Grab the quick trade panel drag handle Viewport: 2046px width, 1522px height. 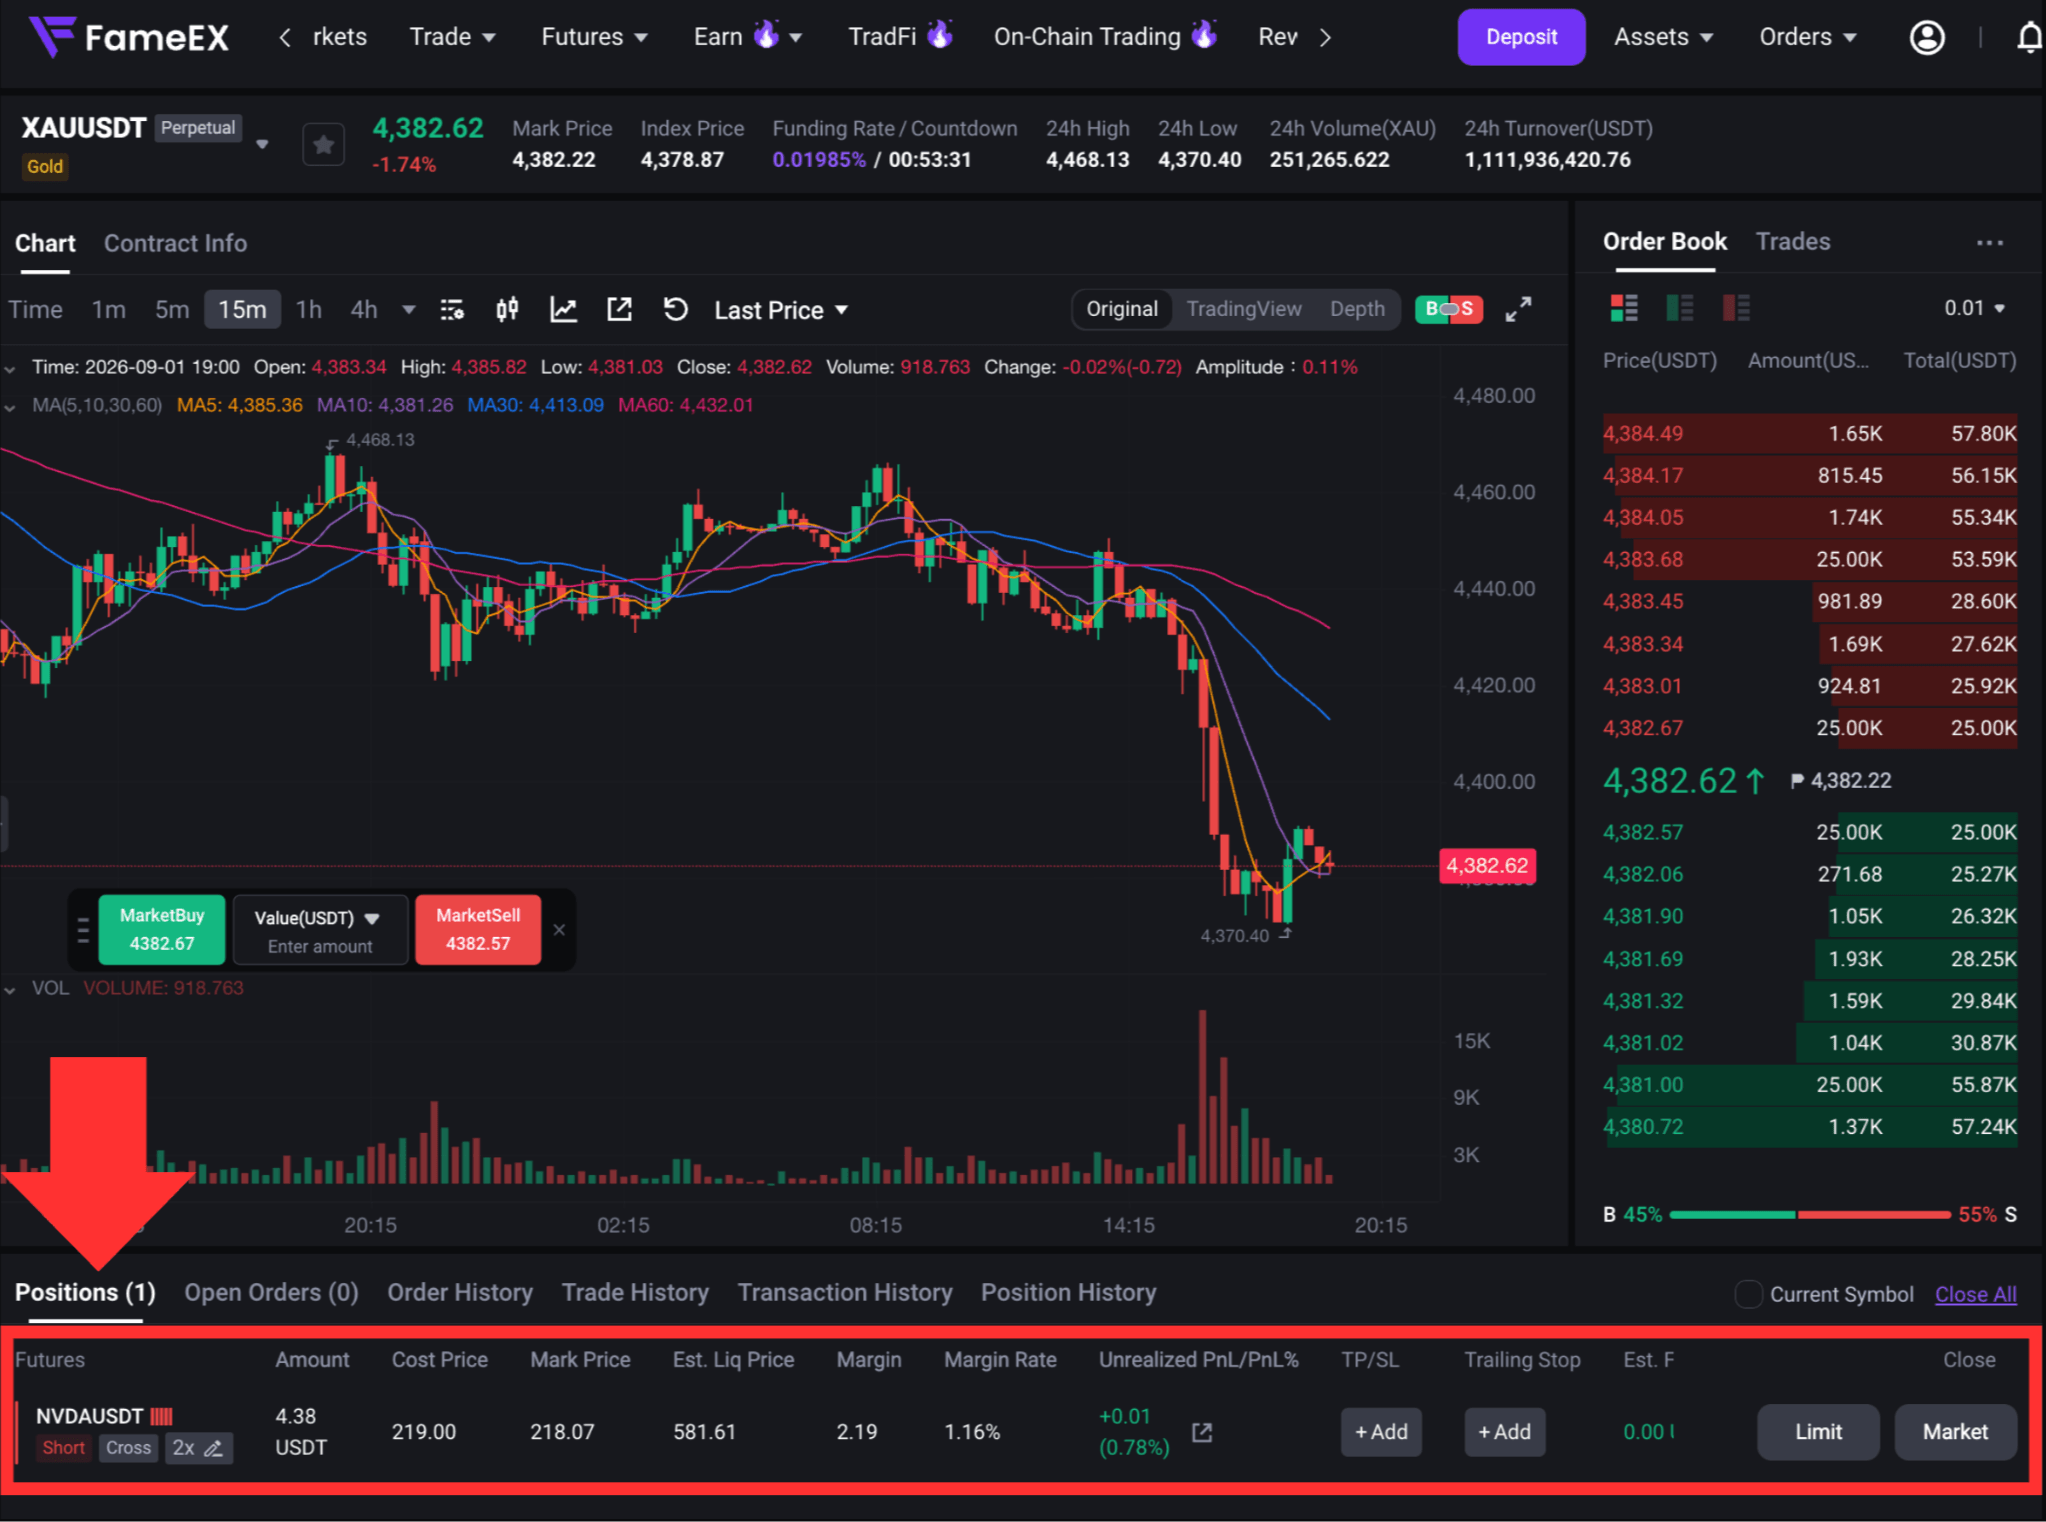(83, 930)
